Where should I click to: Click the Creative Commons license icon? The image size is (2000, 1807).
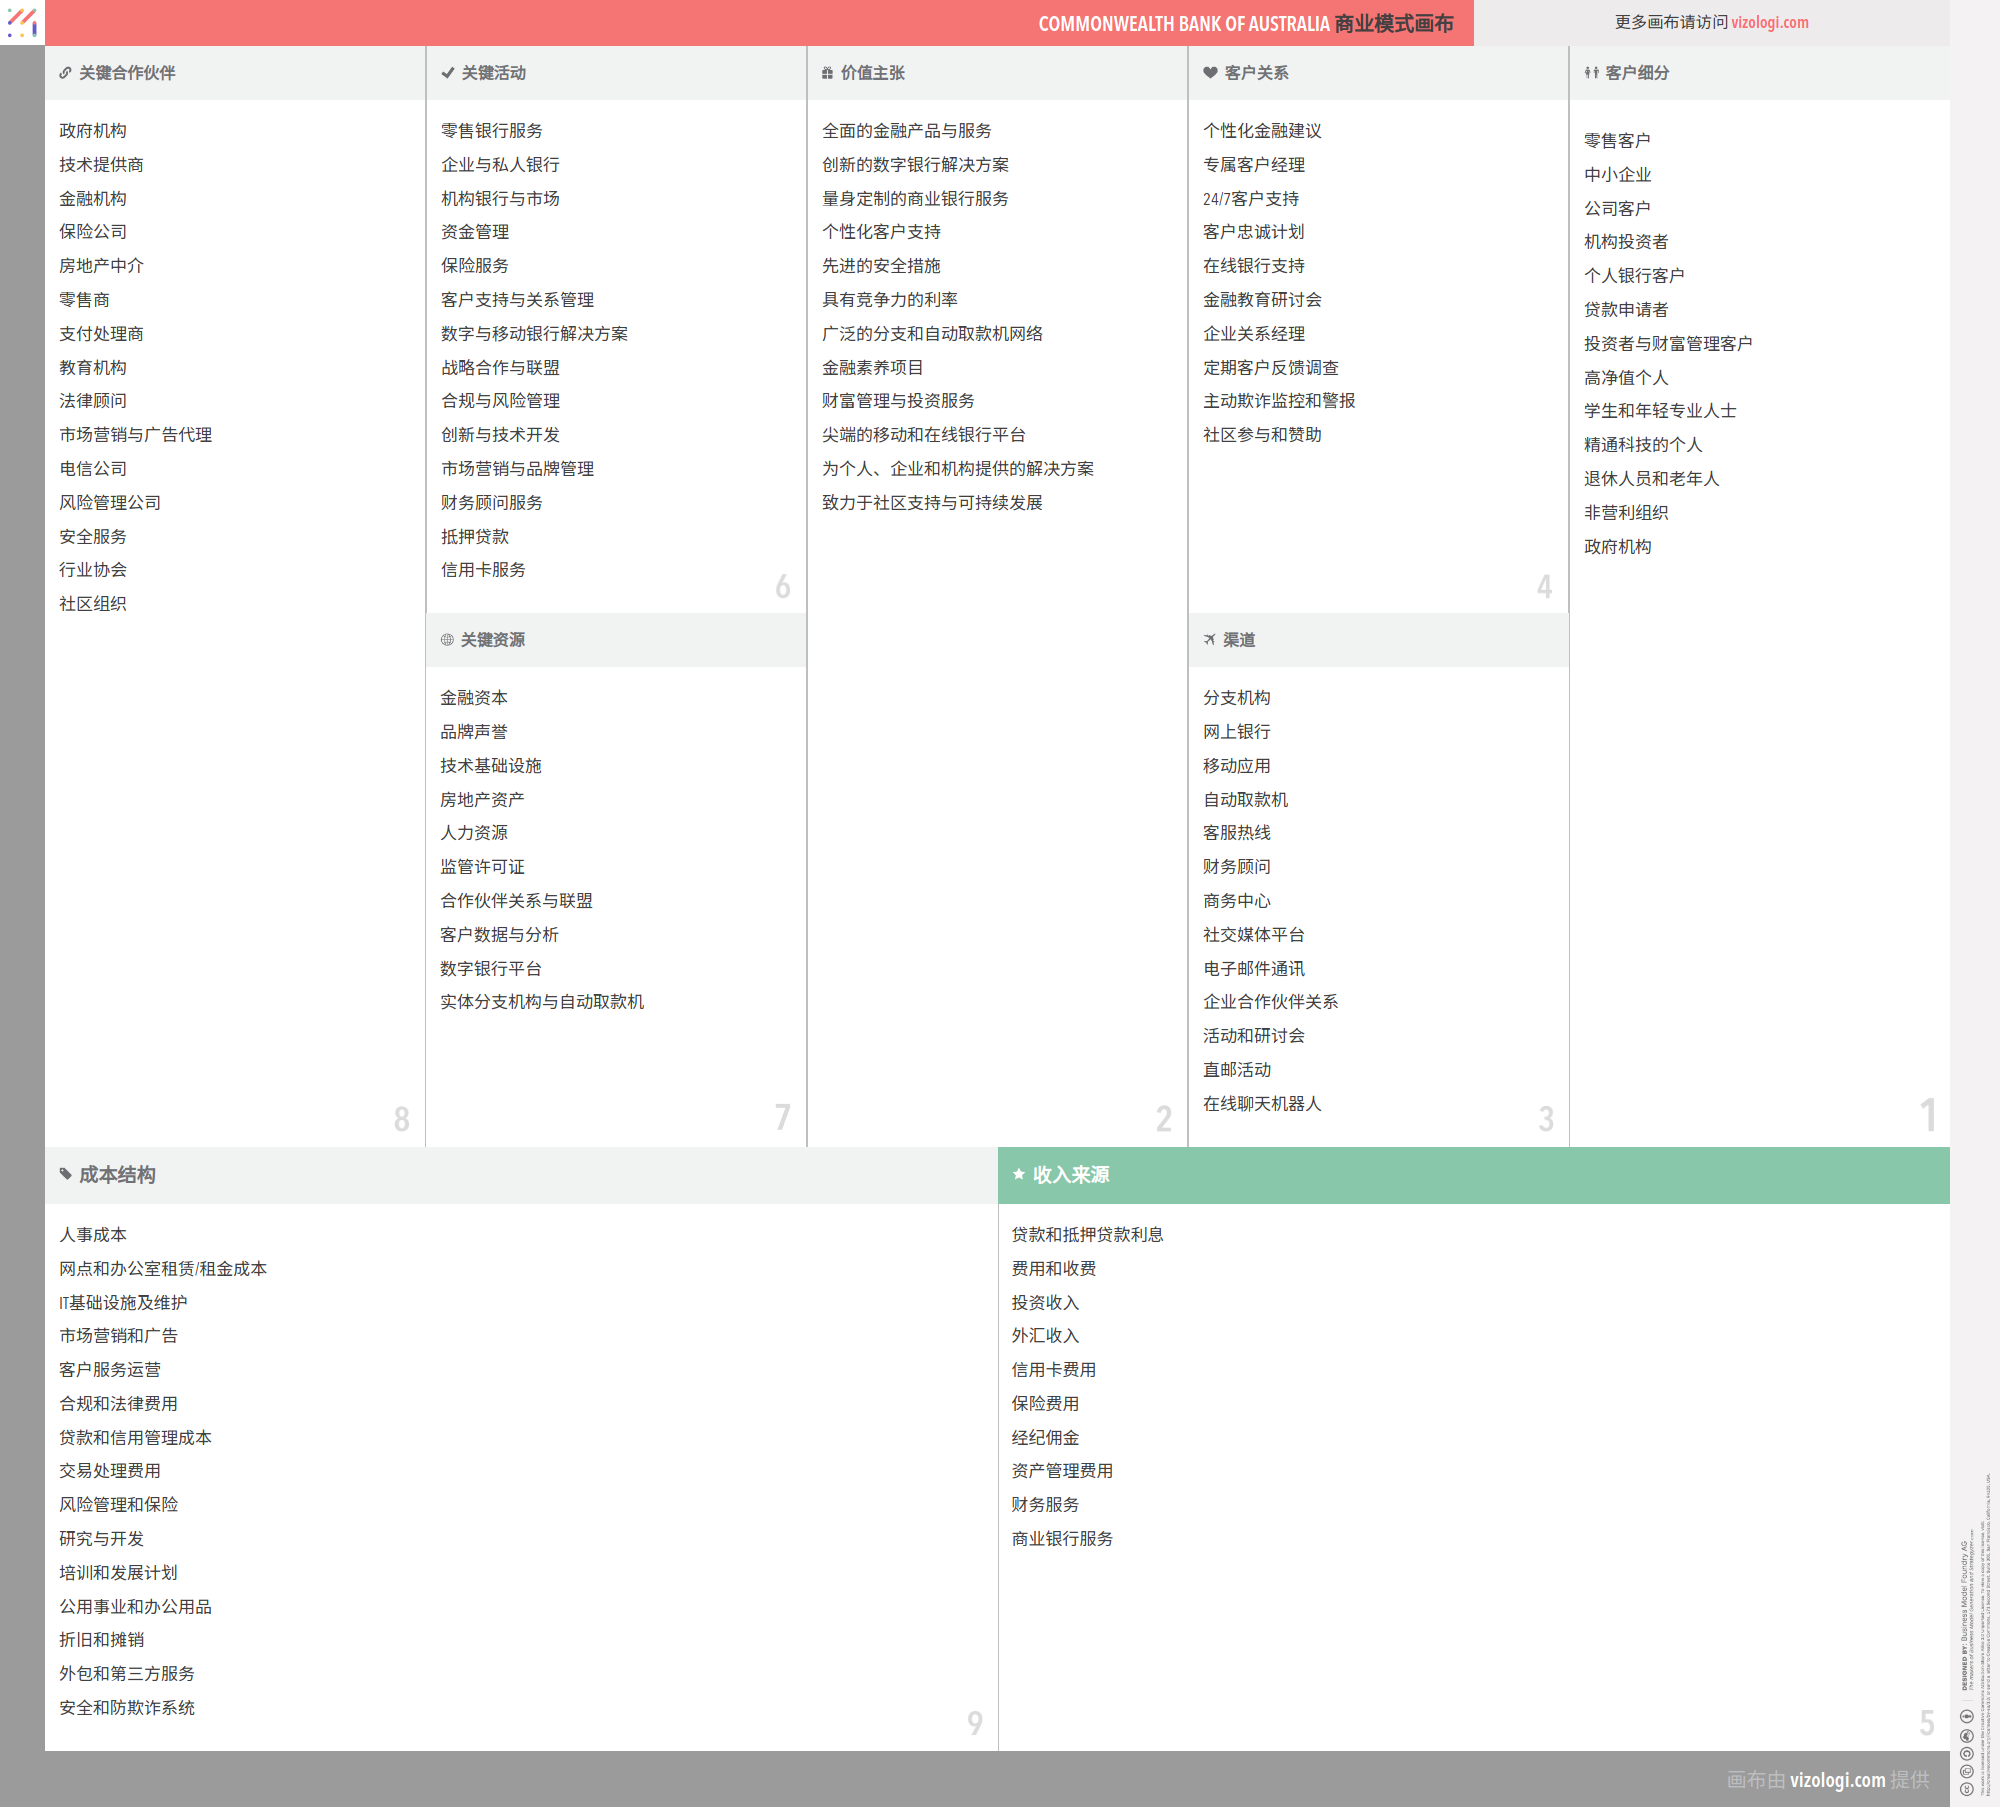coord(1966,1789)
